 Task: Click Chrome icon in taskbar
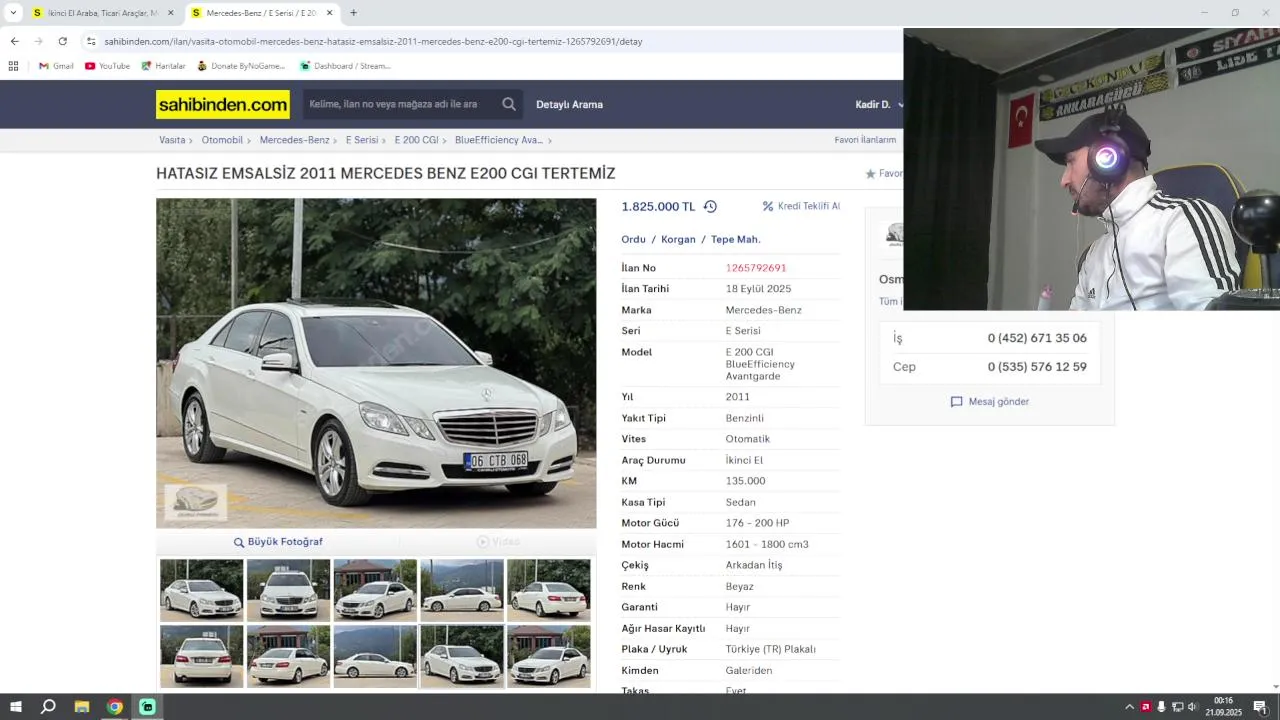coord(115,707)
